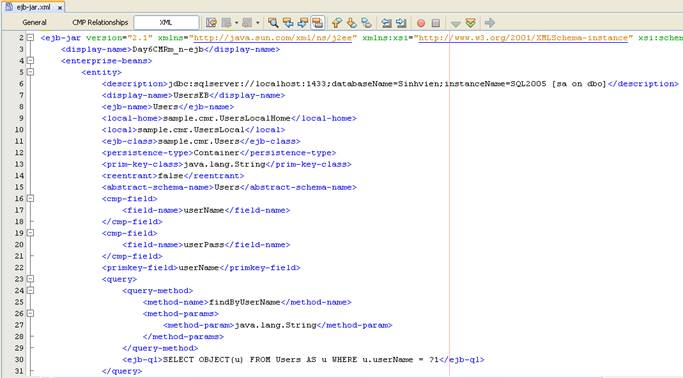Stop macro recording with square icon
The width and height of the screenshot is (683, 378).
point(436,23)
